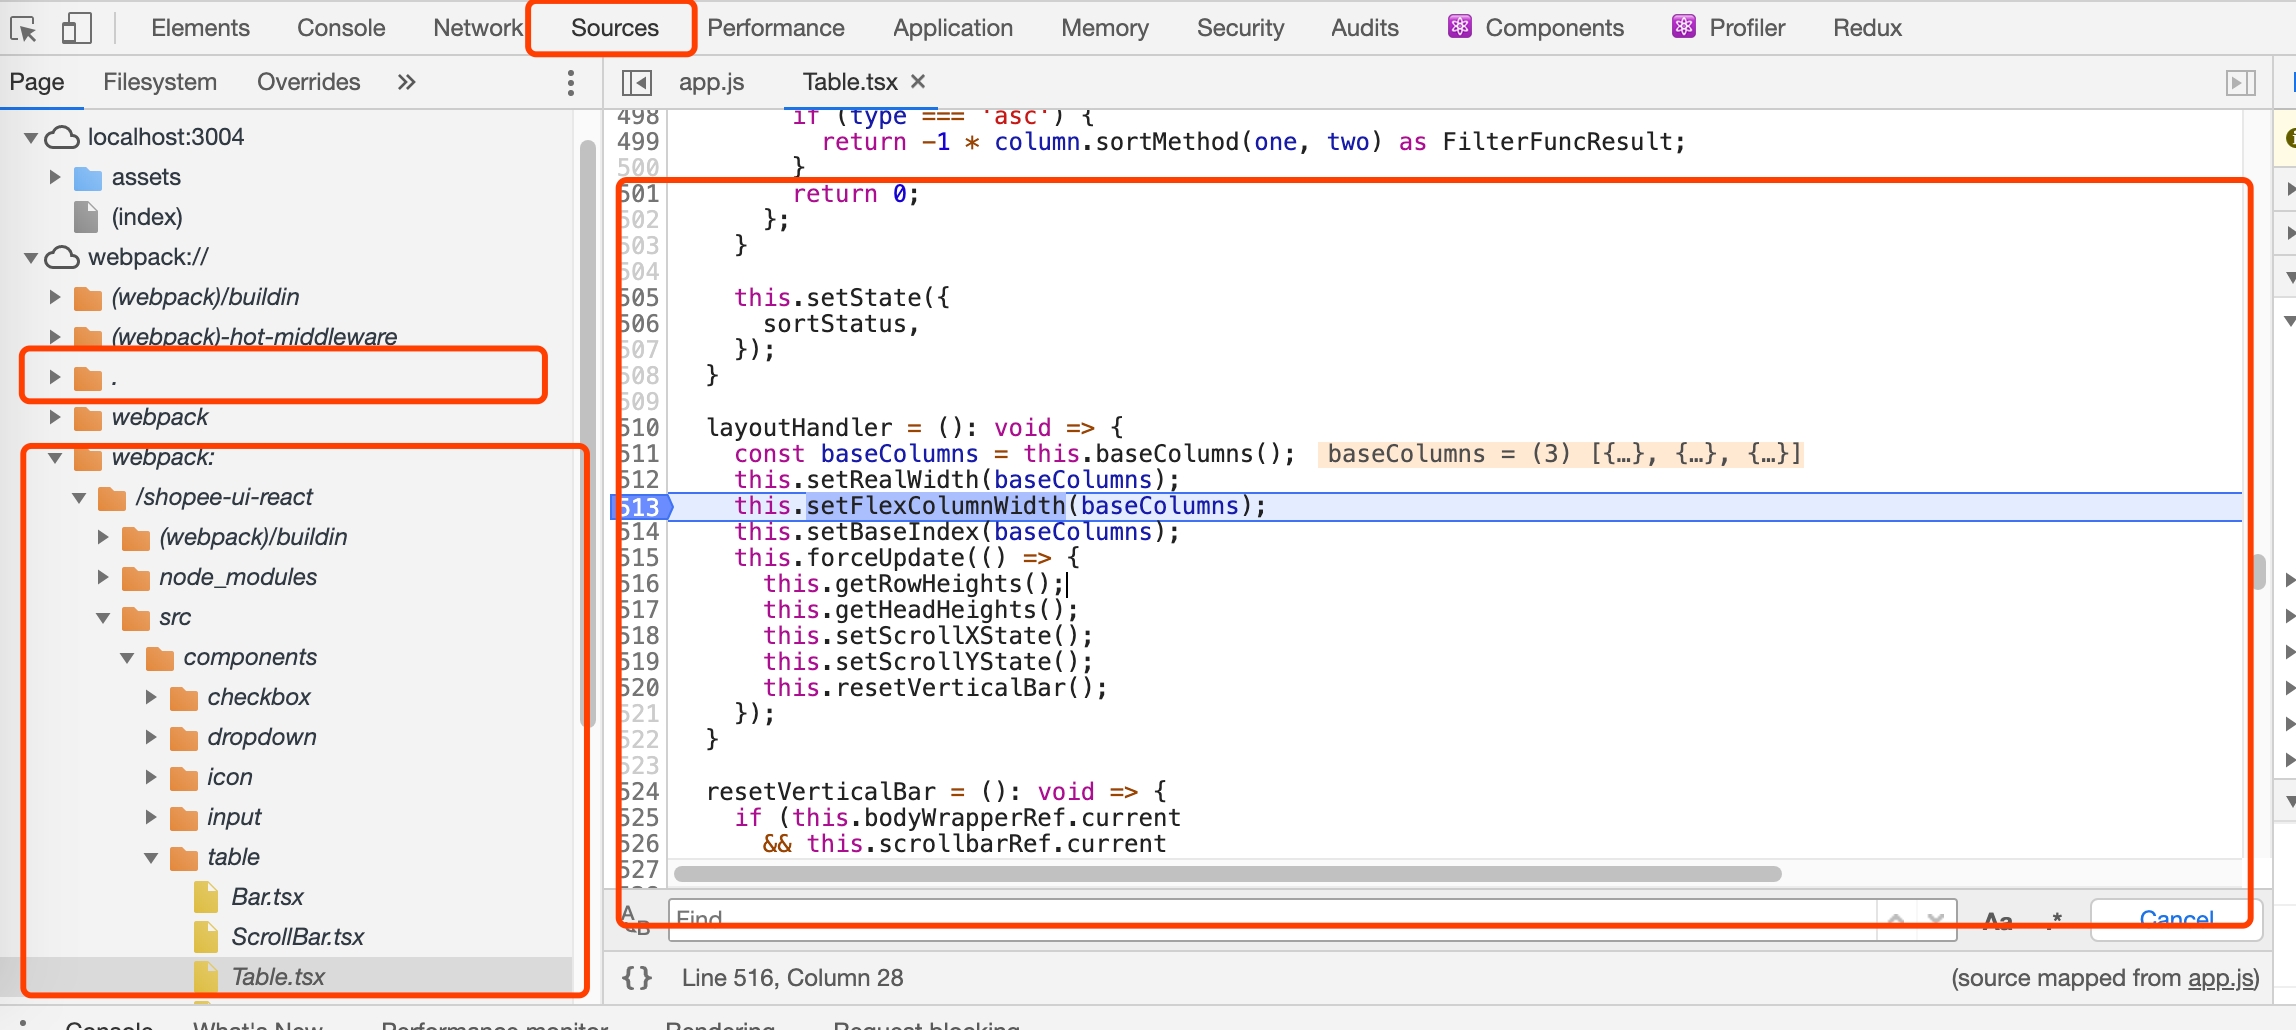
Task: Click into the Find input field
Action: click(1270, 919)
